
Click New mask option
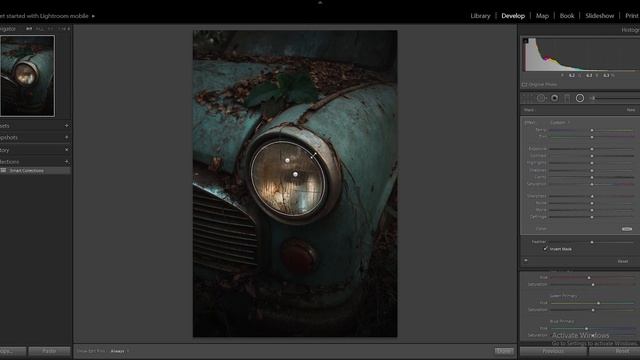(631, 110)
